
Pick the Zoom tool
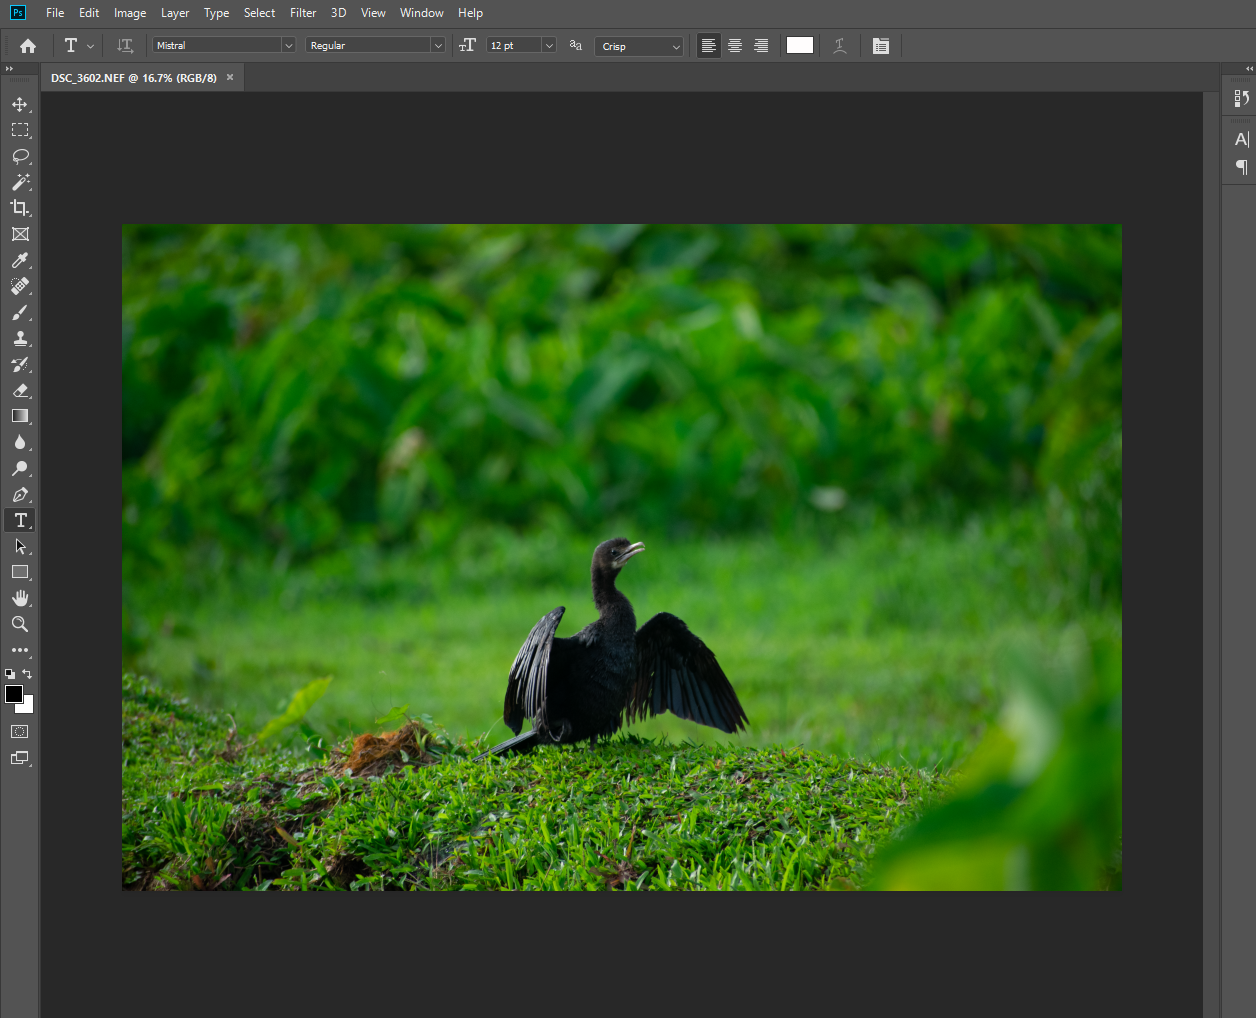(20, 624)
